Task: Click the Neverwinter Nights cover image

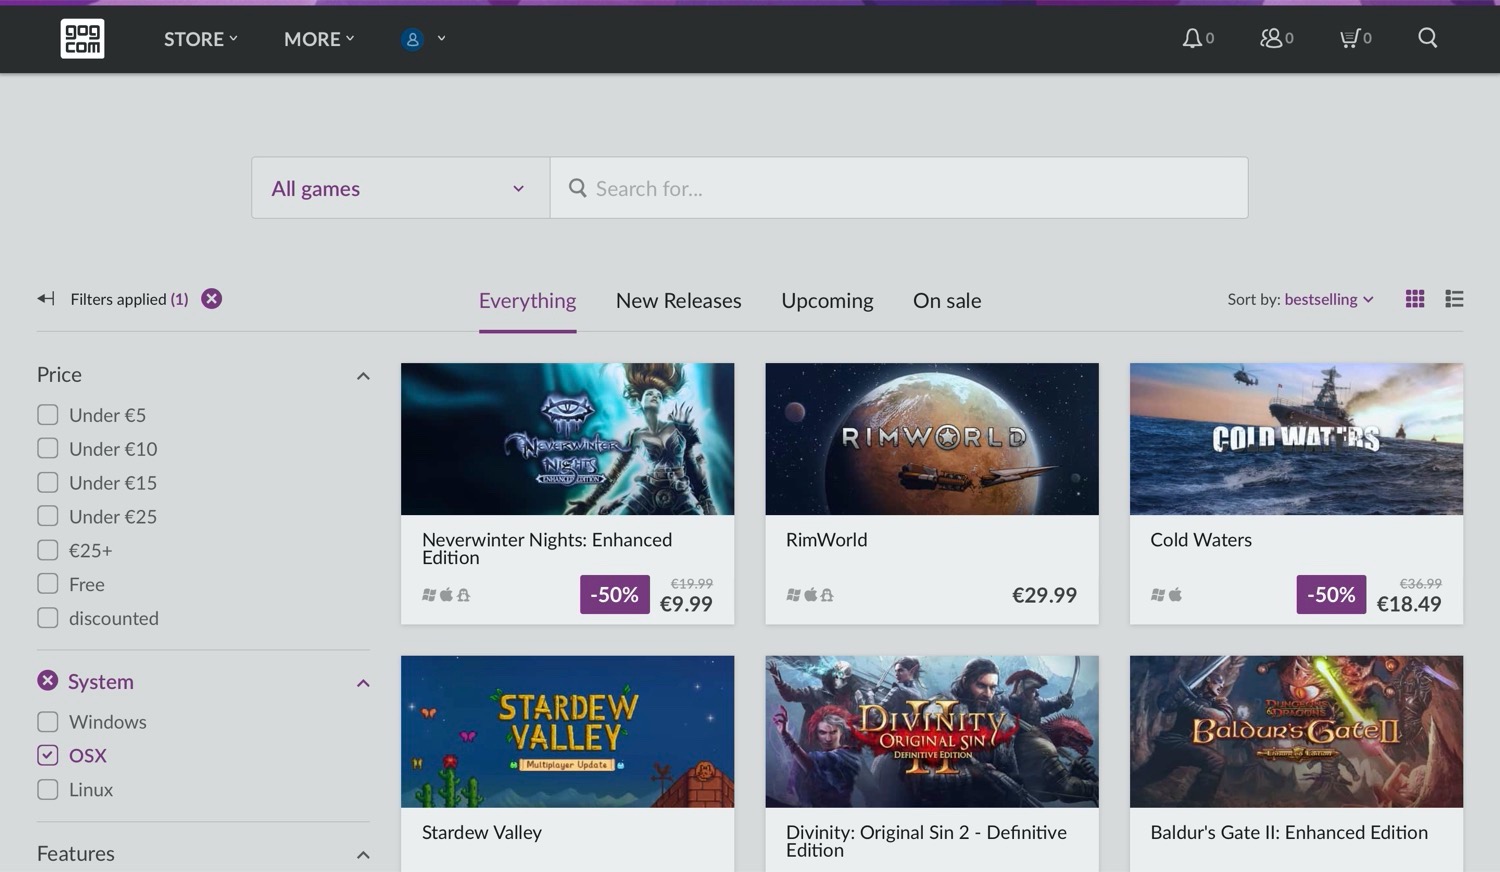Action: [x=567, y=439]
